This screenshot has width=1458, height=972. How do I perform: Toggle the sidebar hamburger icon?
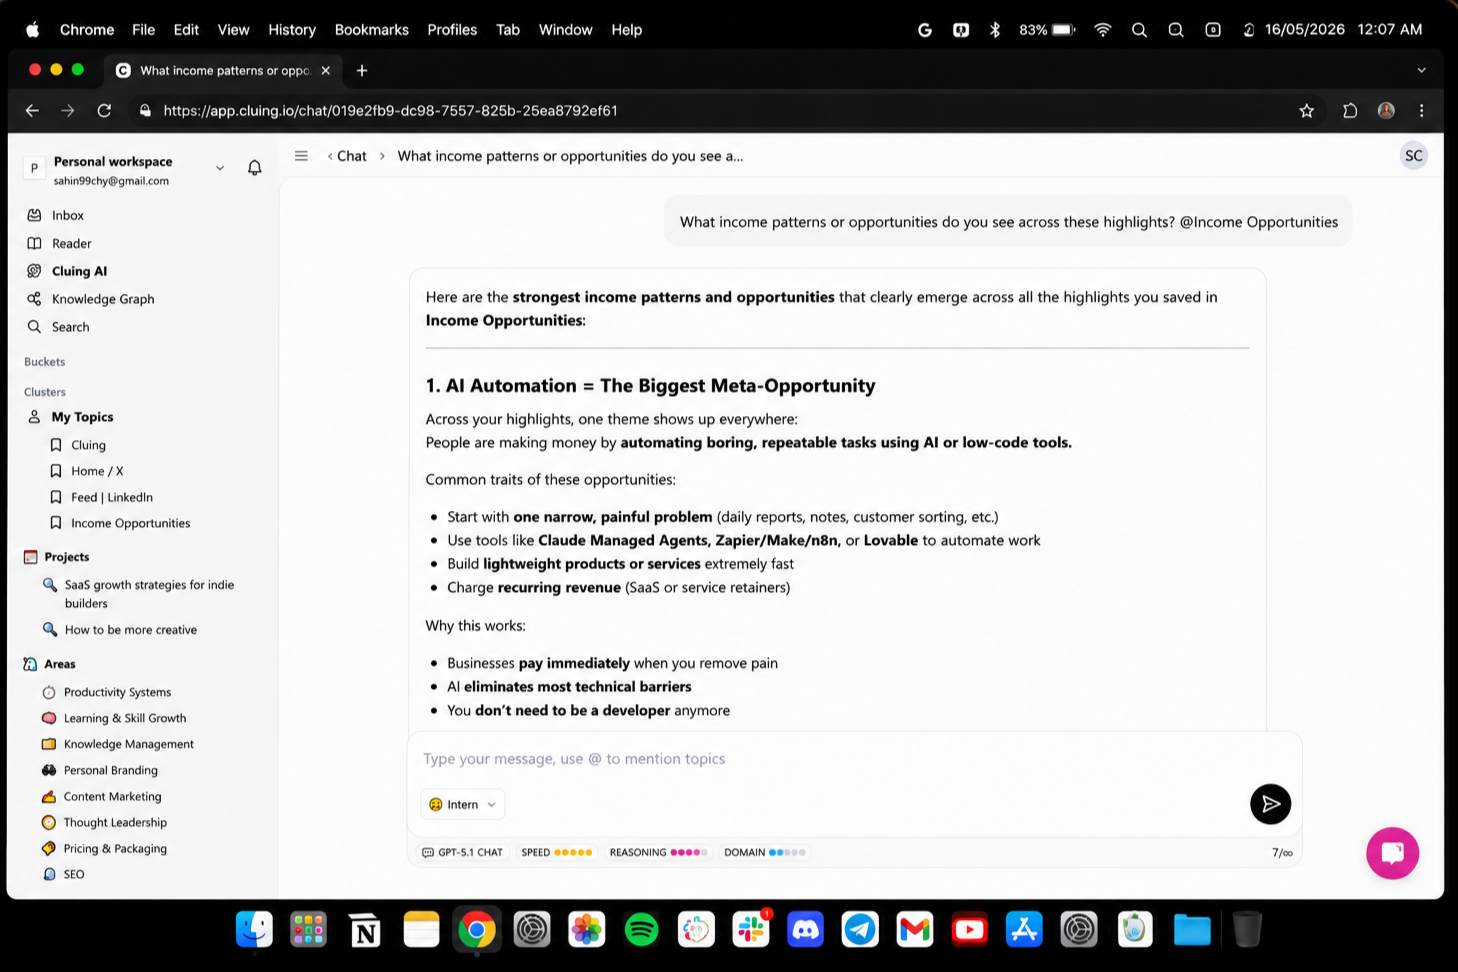pos(301,156)
